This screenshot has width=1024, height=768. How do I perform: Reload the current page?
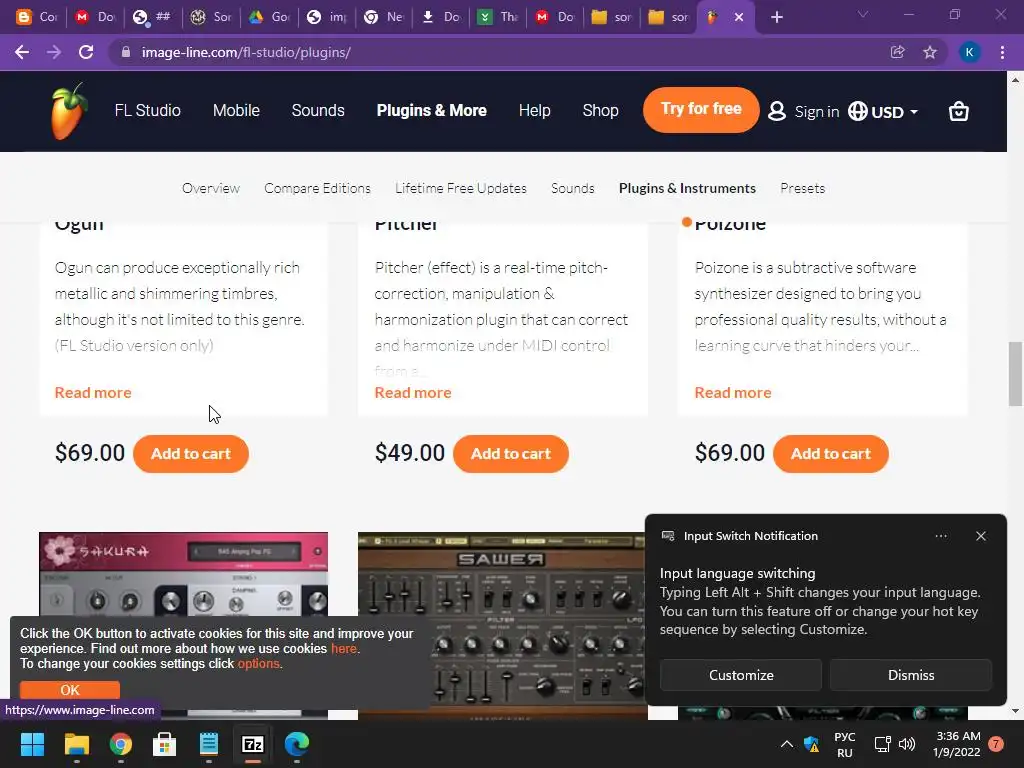(x=86, y=52)
